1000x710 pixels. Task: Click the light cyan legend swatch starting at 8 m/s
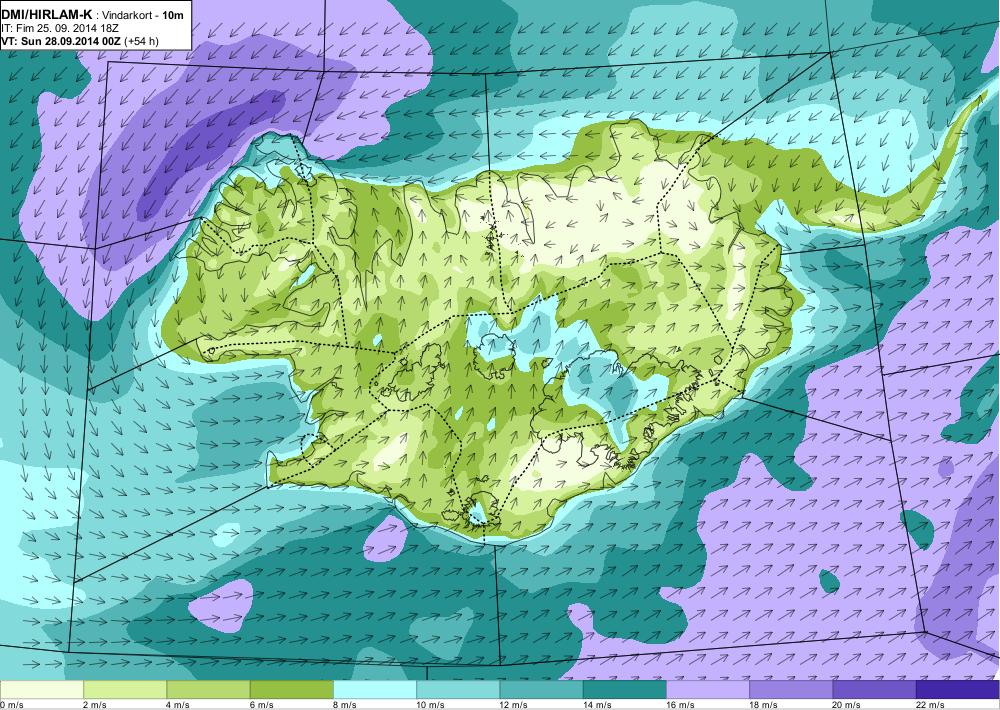coord(375,690)
